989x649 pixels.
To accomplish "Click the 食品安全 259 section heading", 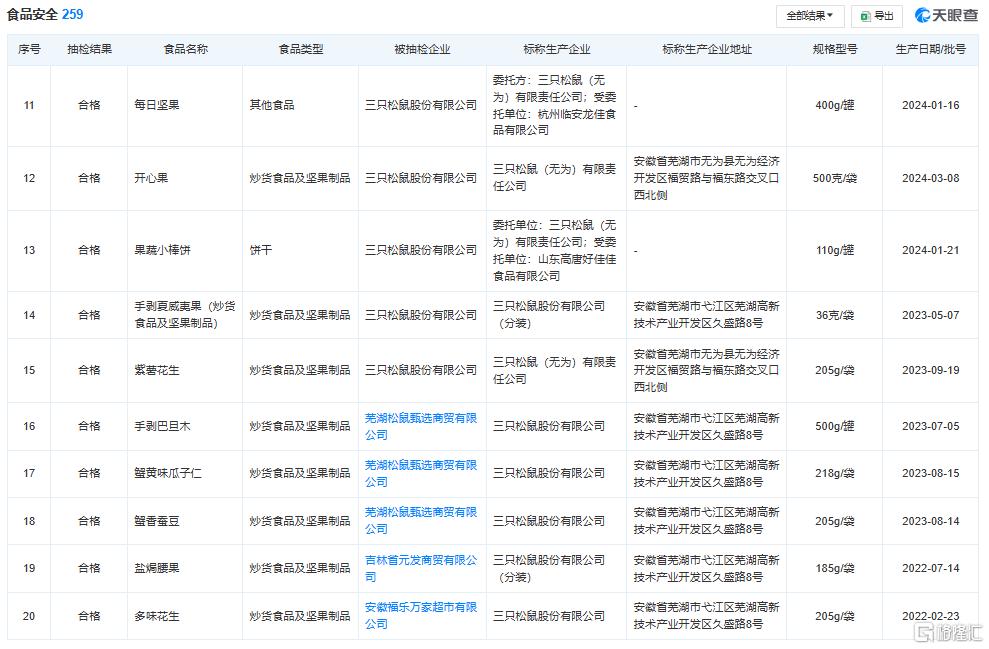I will pos(45,14).
